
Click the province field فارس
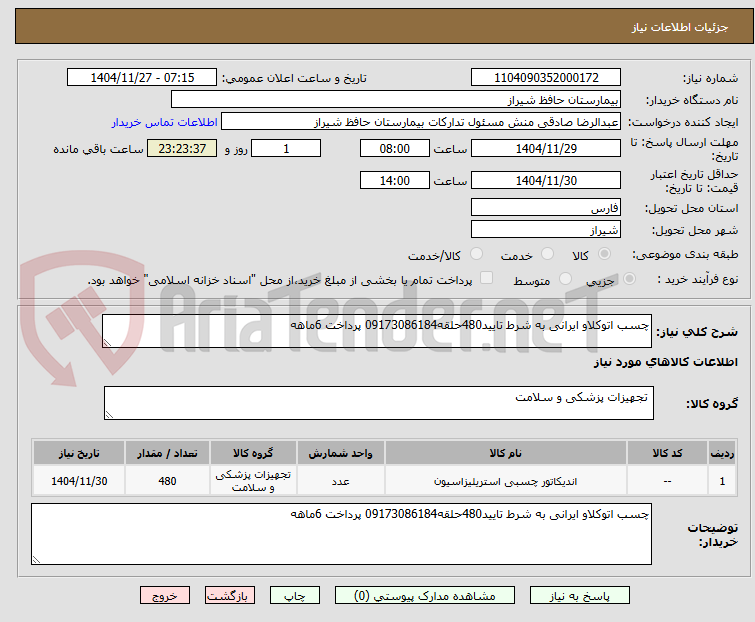546,207
